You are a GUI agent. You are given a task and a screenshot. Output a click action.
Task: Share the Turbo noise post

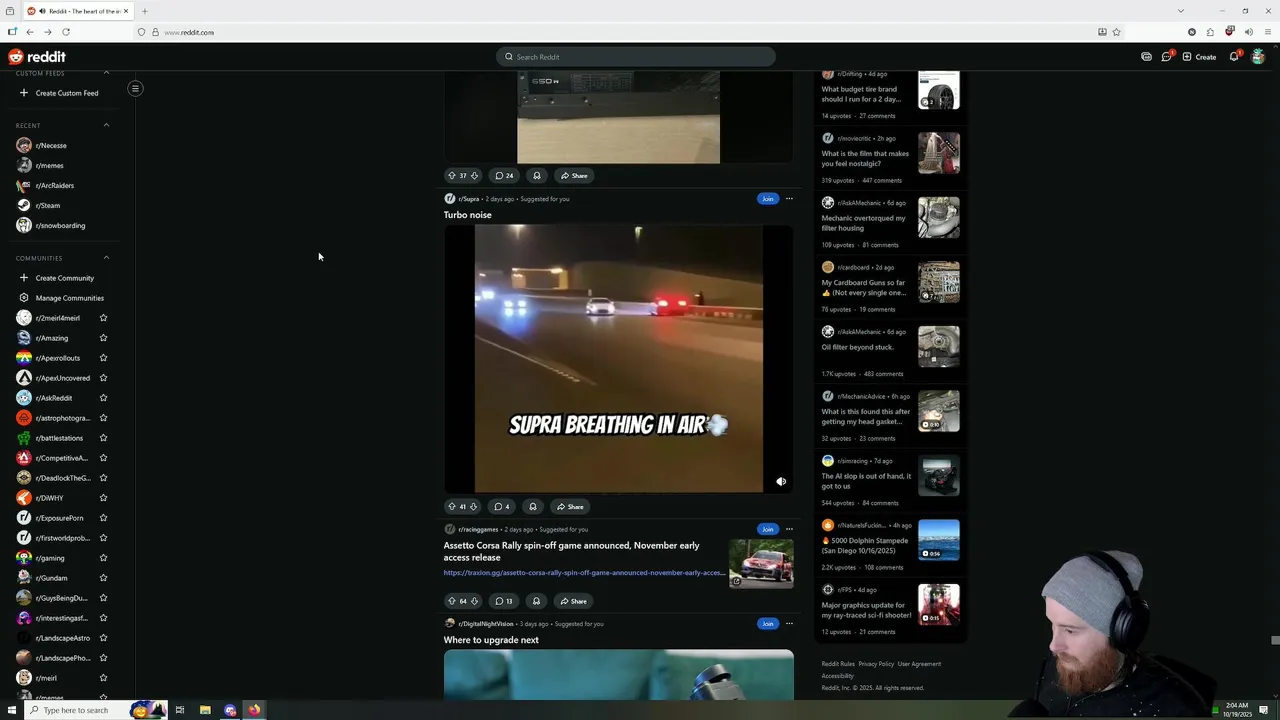(571, 506)
